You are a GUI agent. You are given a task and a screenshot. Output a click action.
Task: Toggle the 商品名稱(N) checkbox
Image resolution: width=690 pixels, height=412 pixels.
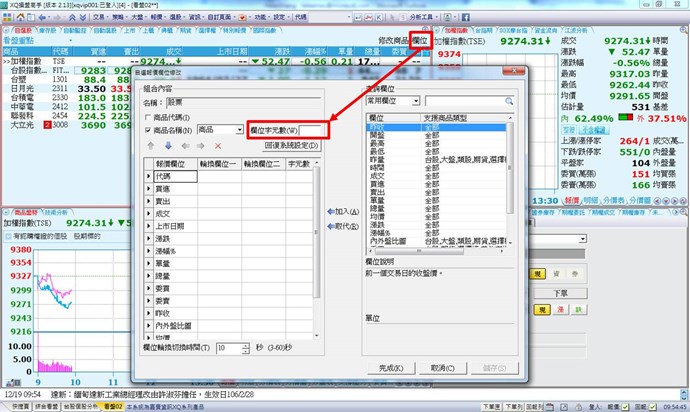click(149, 130)
